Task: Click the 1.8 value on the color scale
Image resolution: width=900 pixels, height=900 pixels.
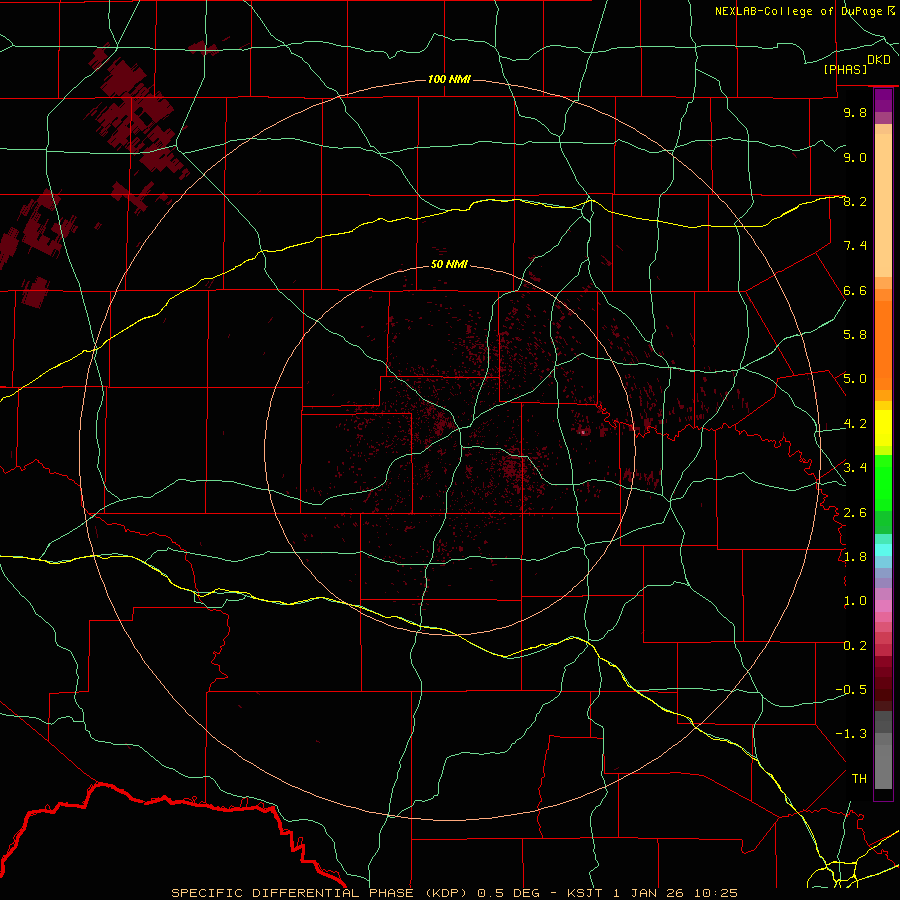Action: pyautogui.click(x=855, y=556)
